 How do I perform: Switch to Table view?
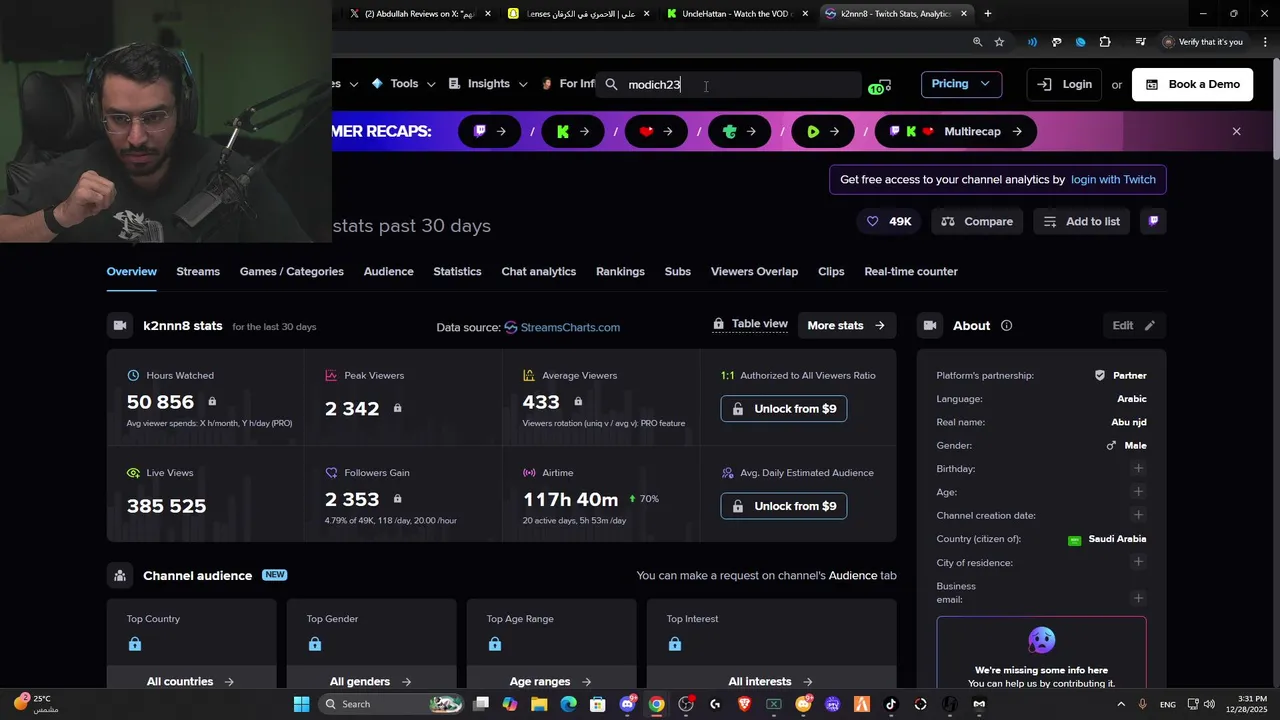[x=751, y=324]
